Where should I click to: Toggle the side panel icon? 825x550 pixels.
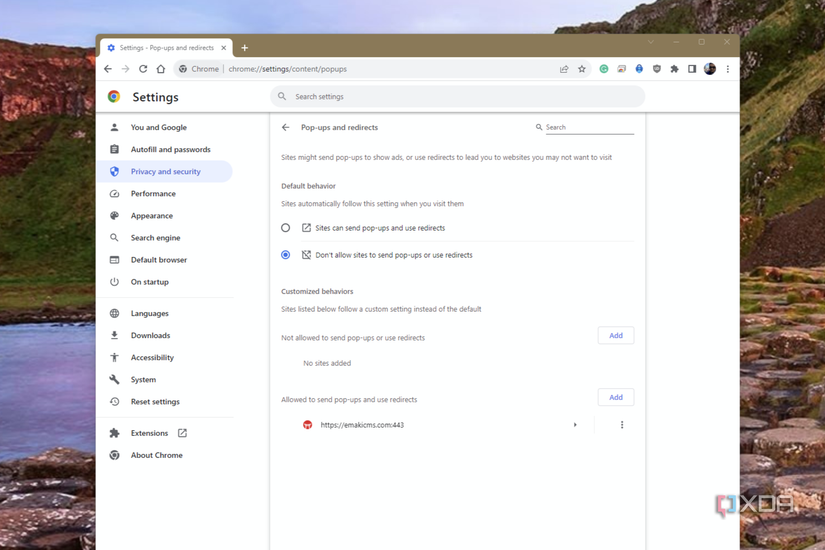[692, 69]
